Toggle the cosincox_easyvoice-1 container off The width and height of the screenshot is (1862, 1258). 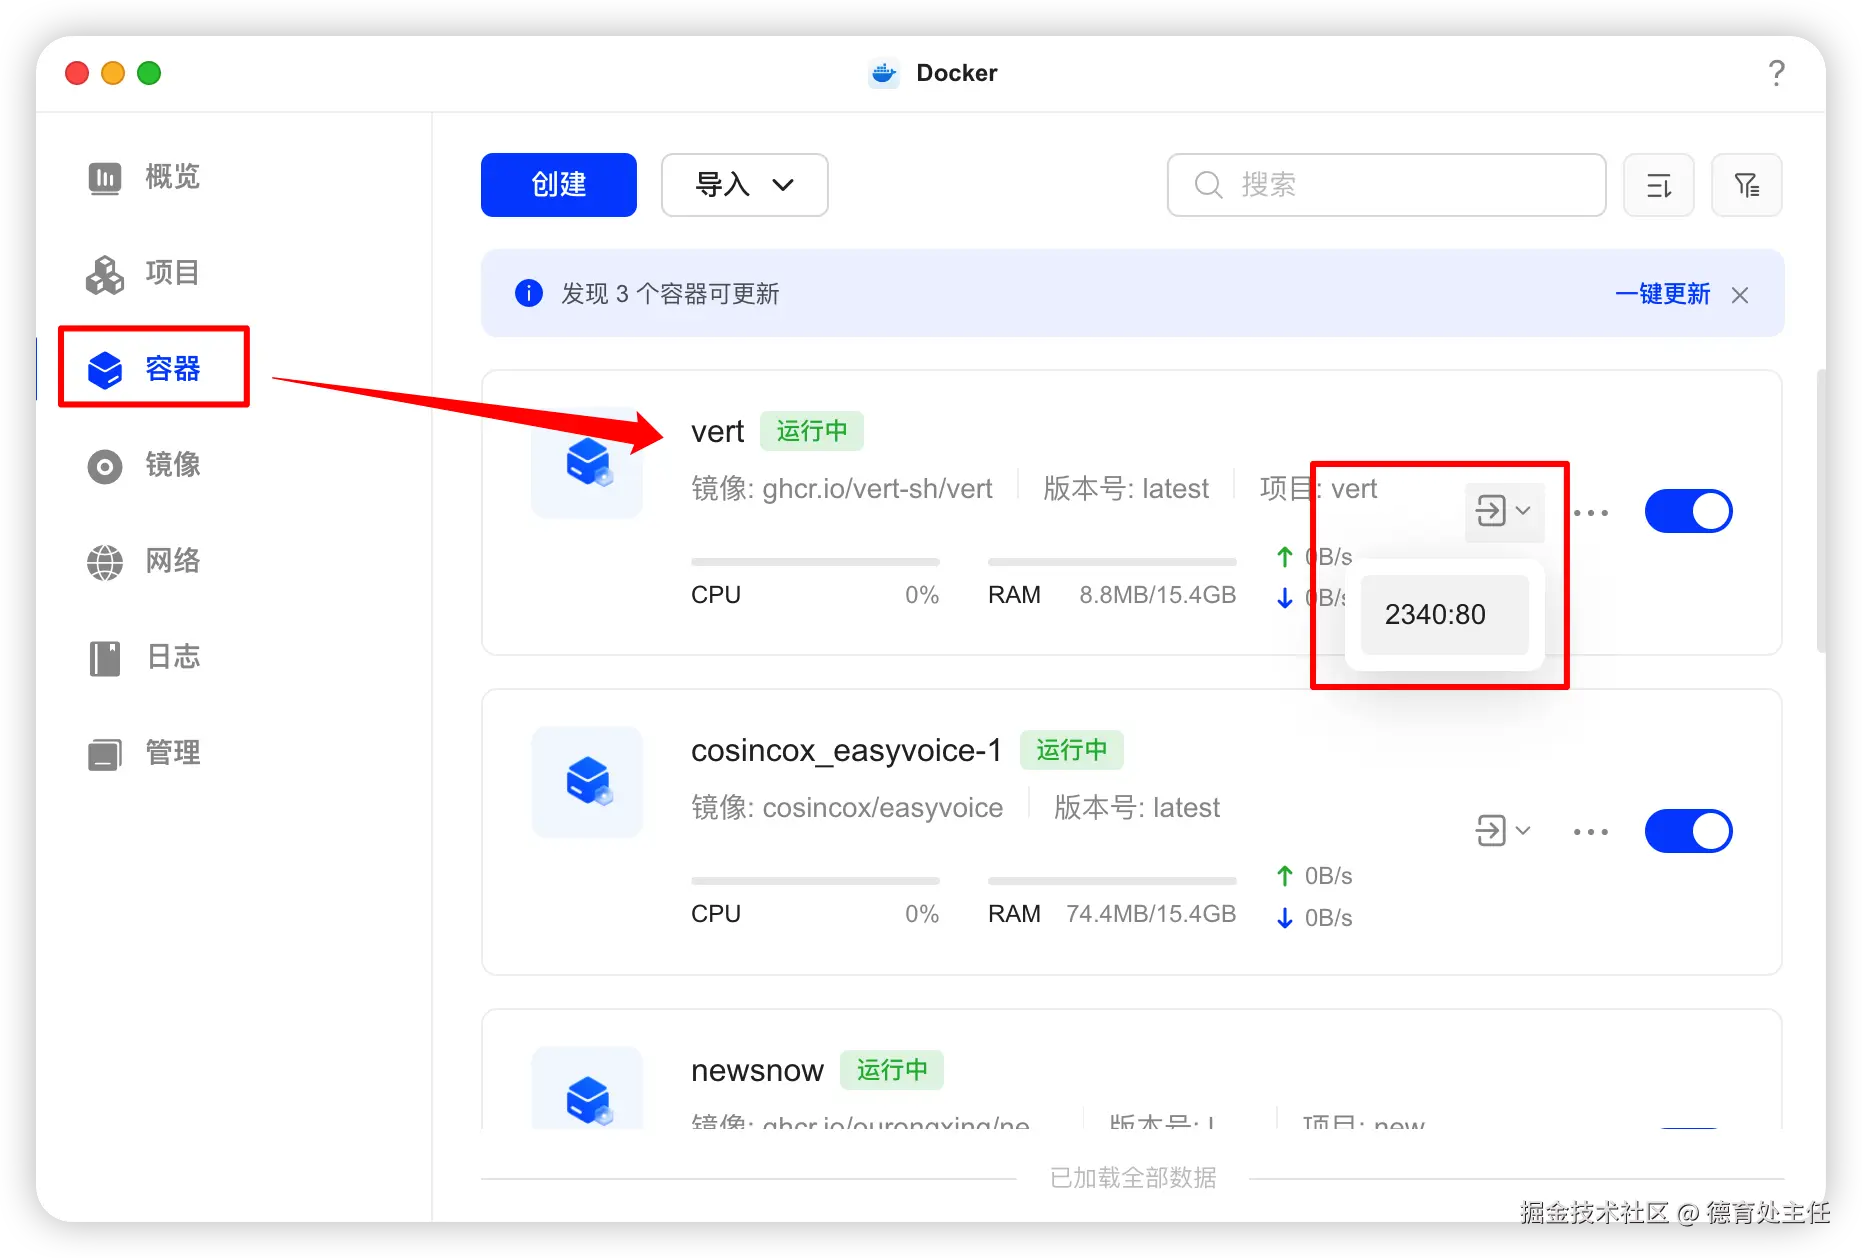[x=1689, y=831]
